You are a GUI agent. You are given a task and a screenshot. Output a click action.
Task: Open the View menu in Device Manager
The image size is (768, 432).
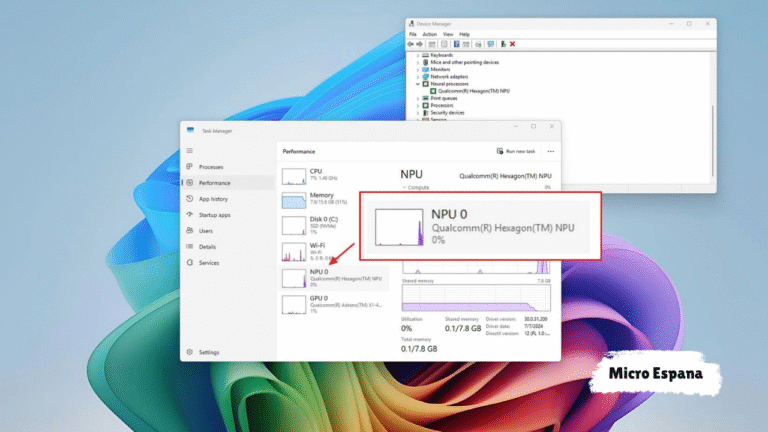pos(447,34)
